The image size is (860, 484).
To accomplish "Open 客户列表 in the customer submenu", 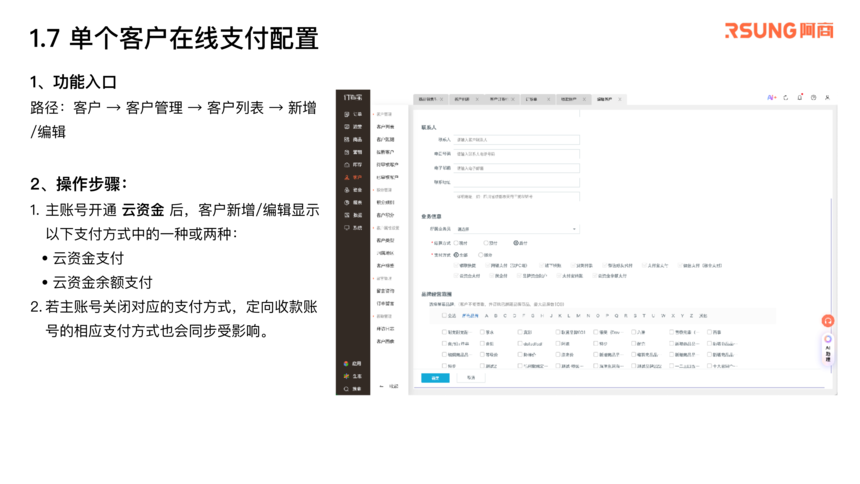I will coord(385,127).
